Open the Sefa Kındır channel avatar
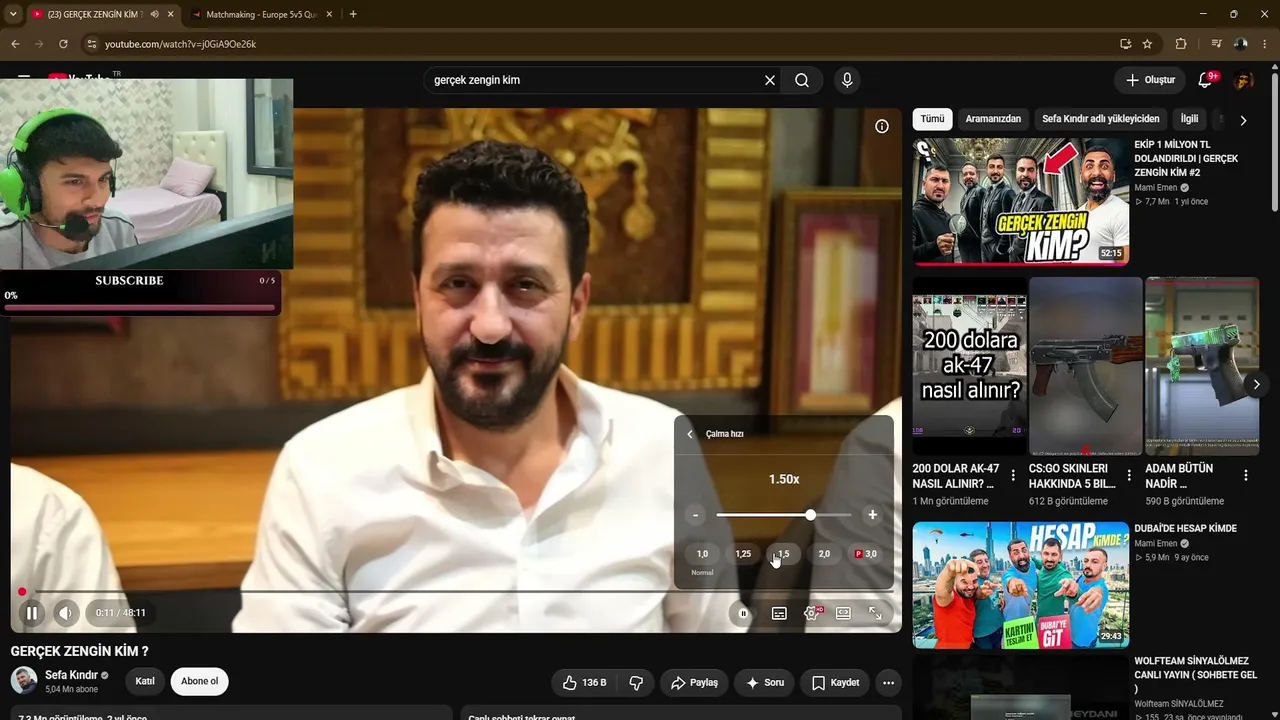1280x720 pixels. pyautogui.click(x=24, y=681)
